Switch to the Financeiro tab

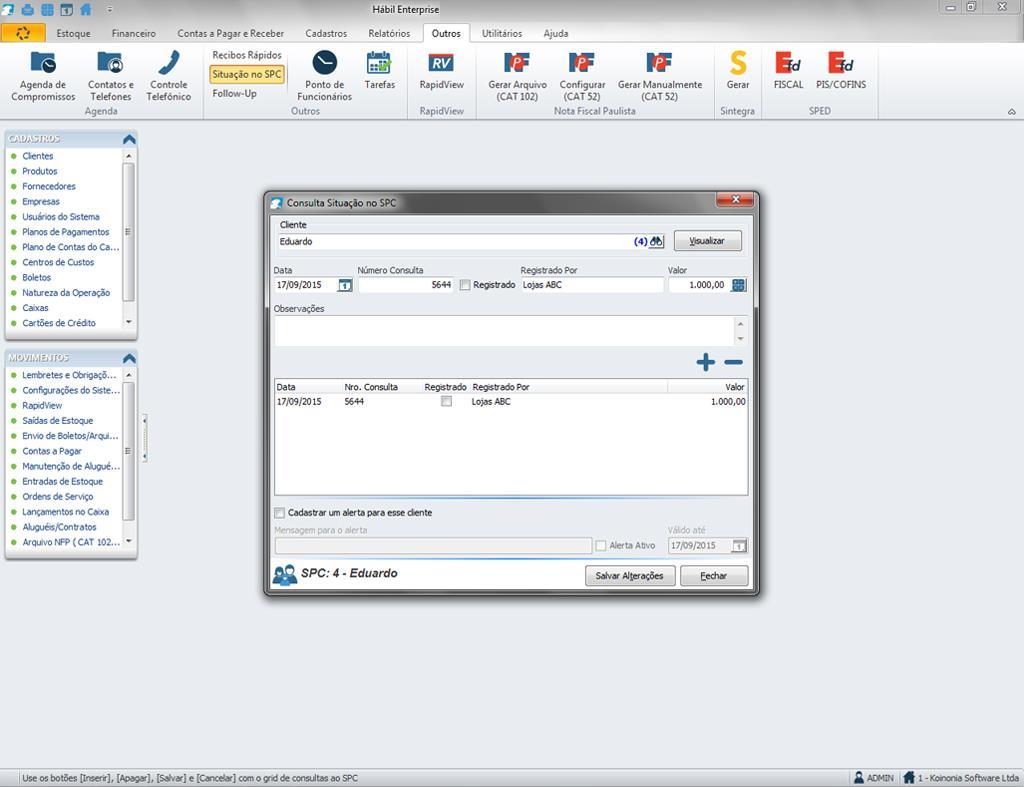tap(133, 33)
